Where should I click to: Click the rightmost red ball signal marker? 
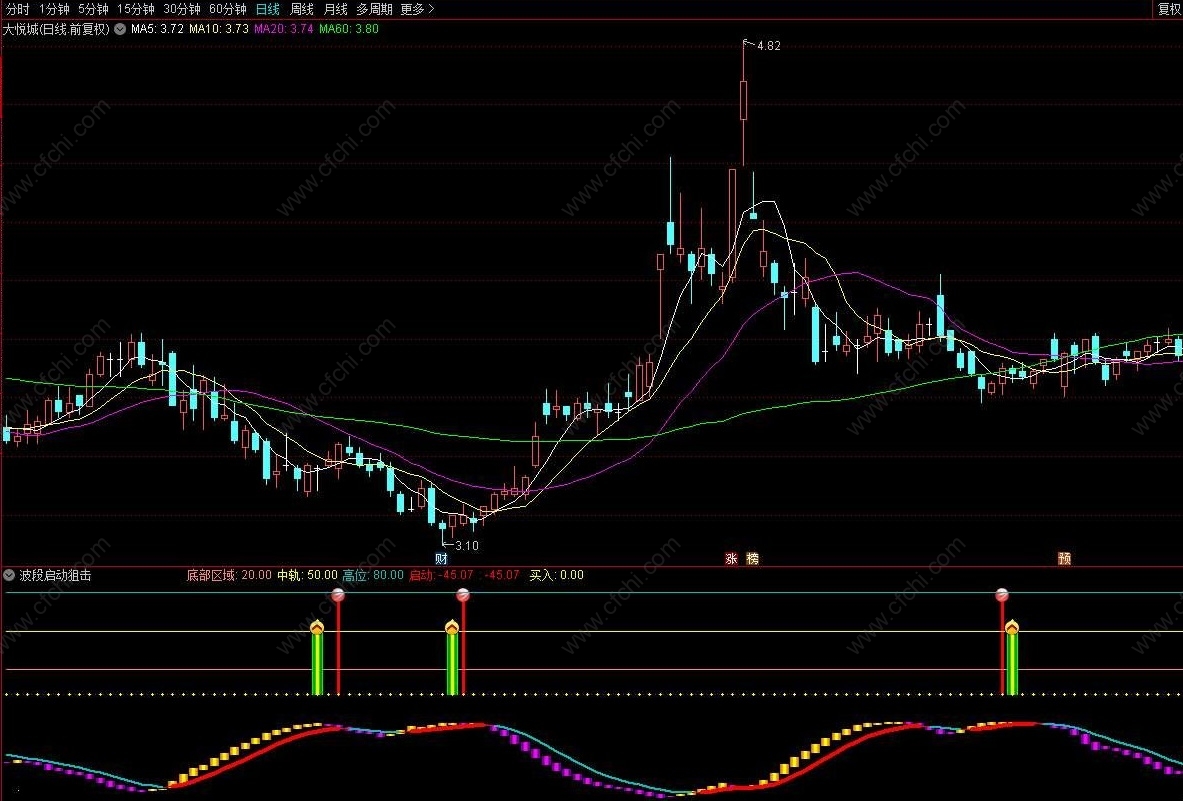(x=1002, y=595)
